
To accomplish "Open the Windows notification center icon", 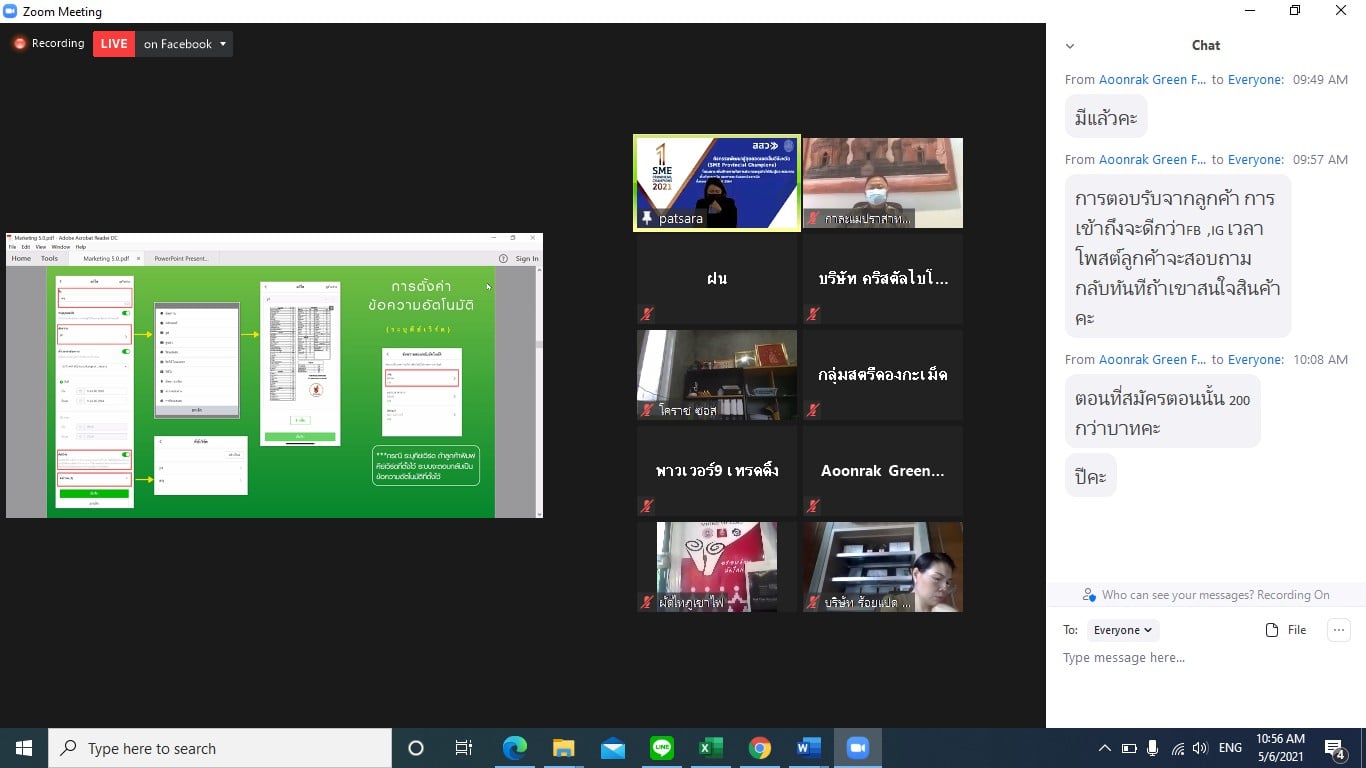I will (1335, 748).
